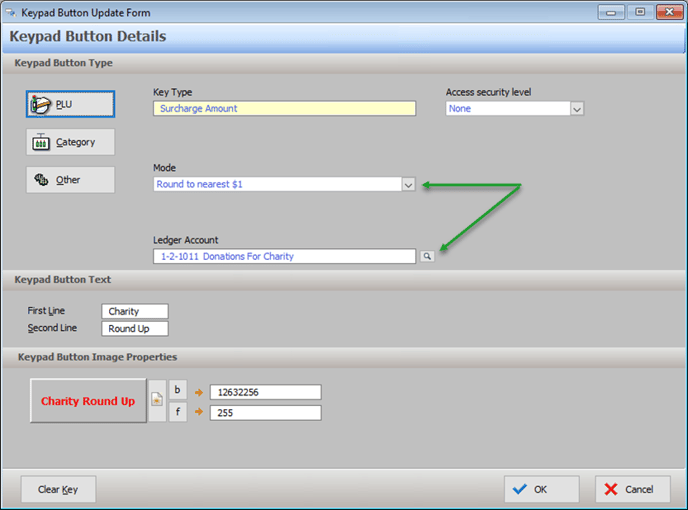This screenshot has height=510, width=688.
Task: Open the Access security level dropdown arrow
Action: [577, 109]
